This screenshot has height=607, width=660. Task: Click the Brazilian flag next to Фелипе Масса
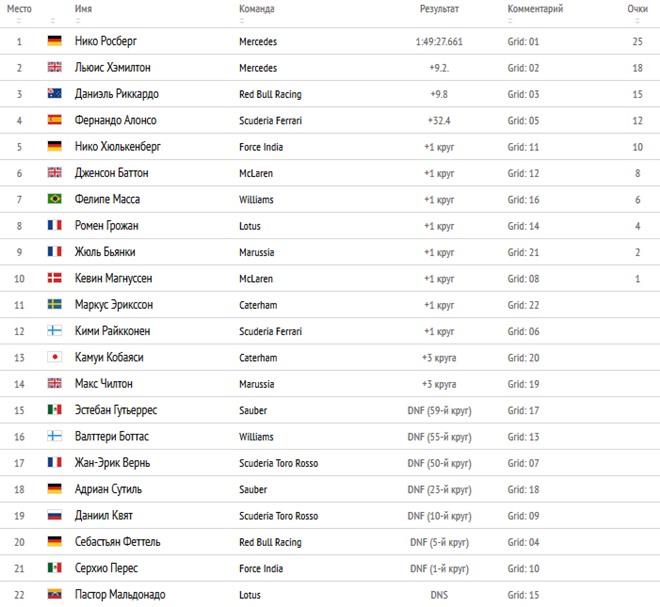tap(54, 199)
